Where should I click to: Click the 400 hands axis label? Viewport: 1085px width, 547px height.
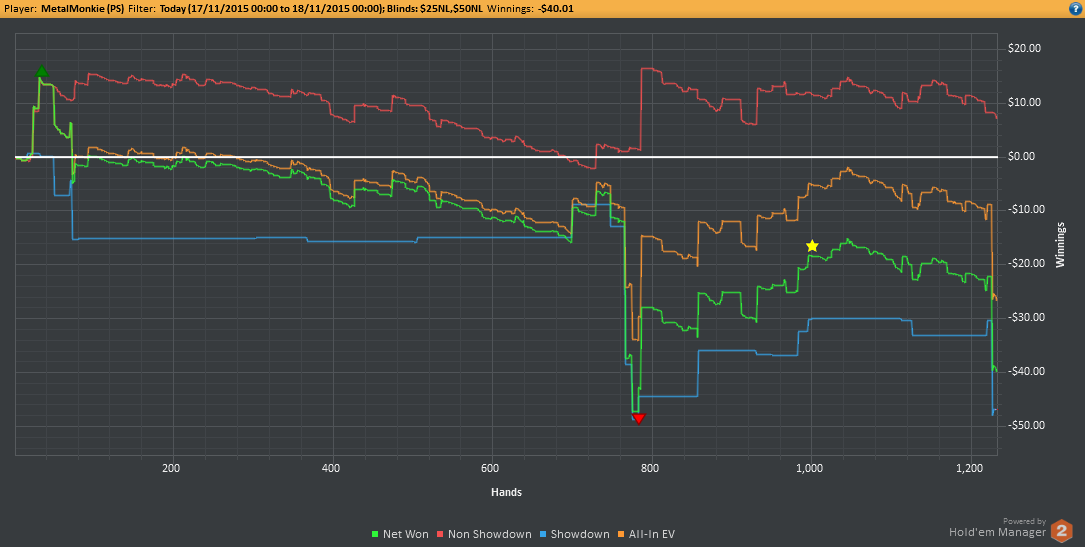[333, 467]
